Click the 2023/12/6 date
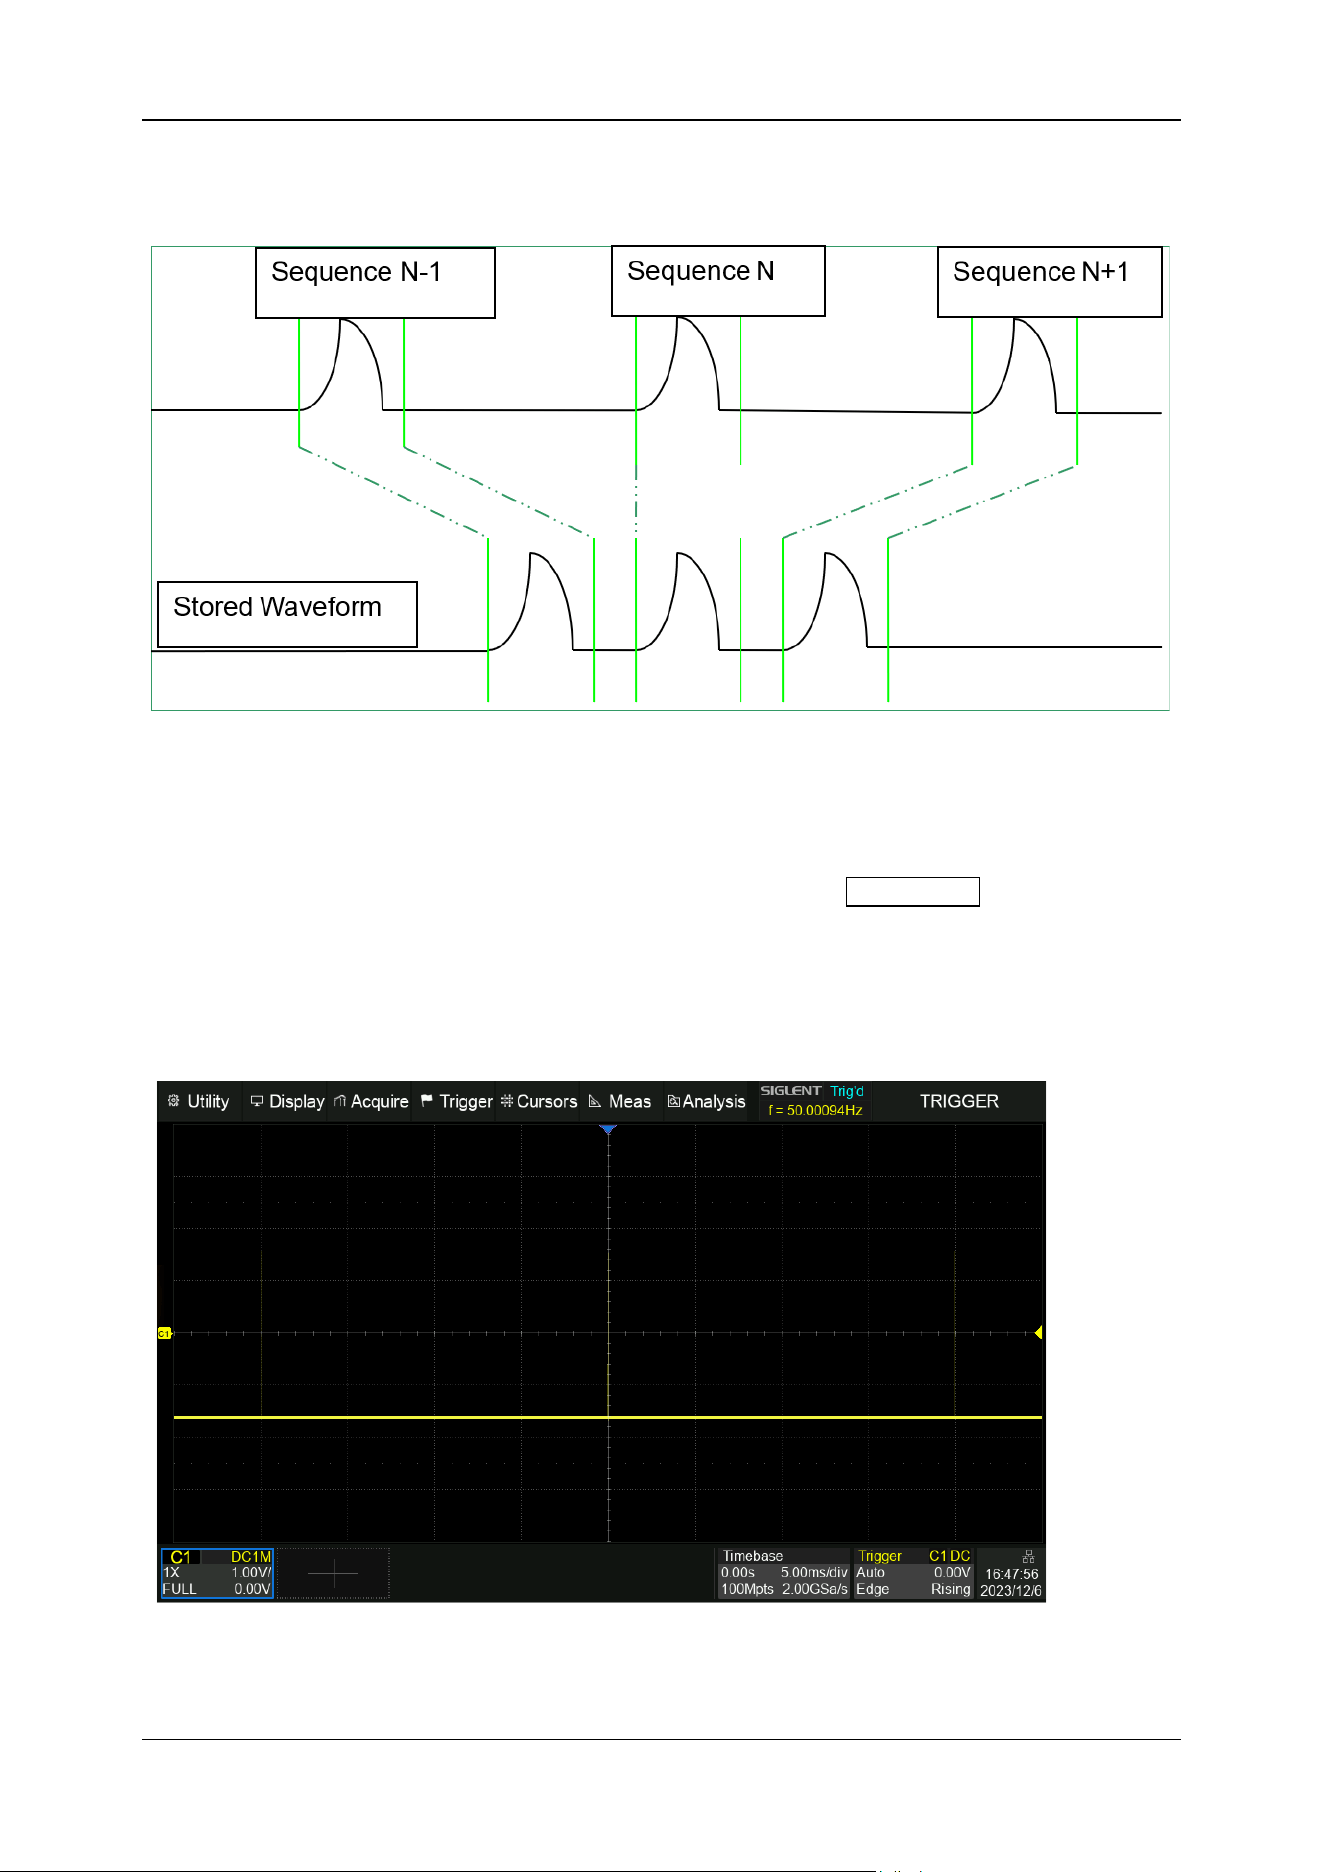This screenshot has width=1324, height=1872. tap(1011, 1591)
